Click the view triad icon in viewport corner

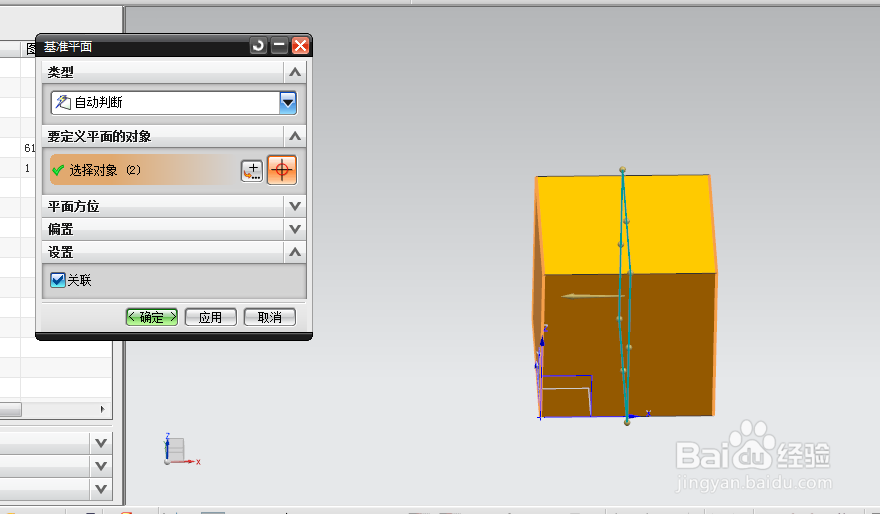181,450
